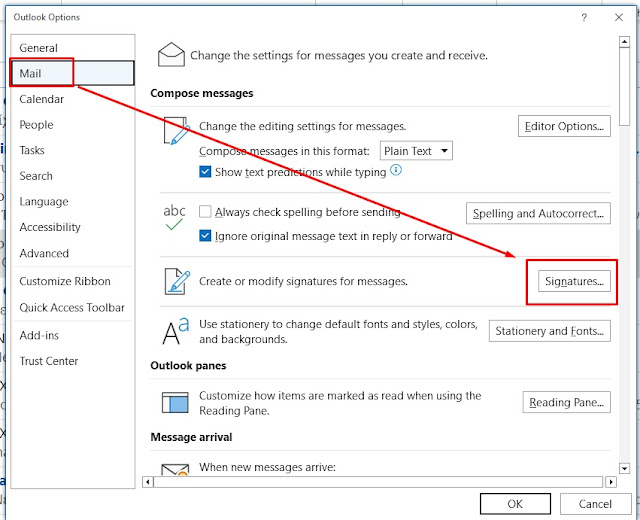Image resolution: width=640 pixels, height=520 pixels.
Task: Click the text predictions info icon
Action: pyautogui.click(x=396, y=170)
